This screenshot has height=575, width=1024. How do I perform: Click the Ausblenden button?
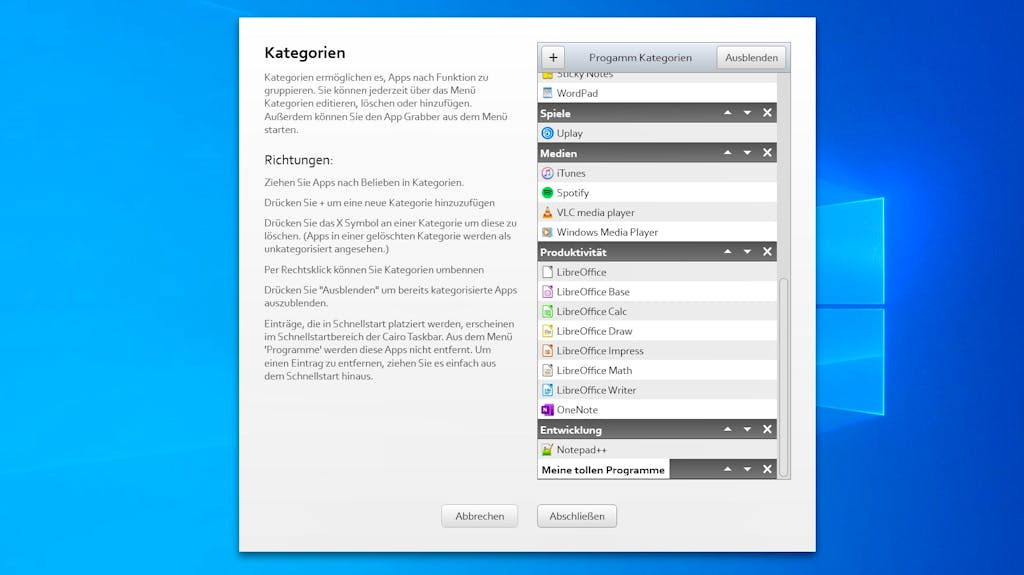(751, 58)
